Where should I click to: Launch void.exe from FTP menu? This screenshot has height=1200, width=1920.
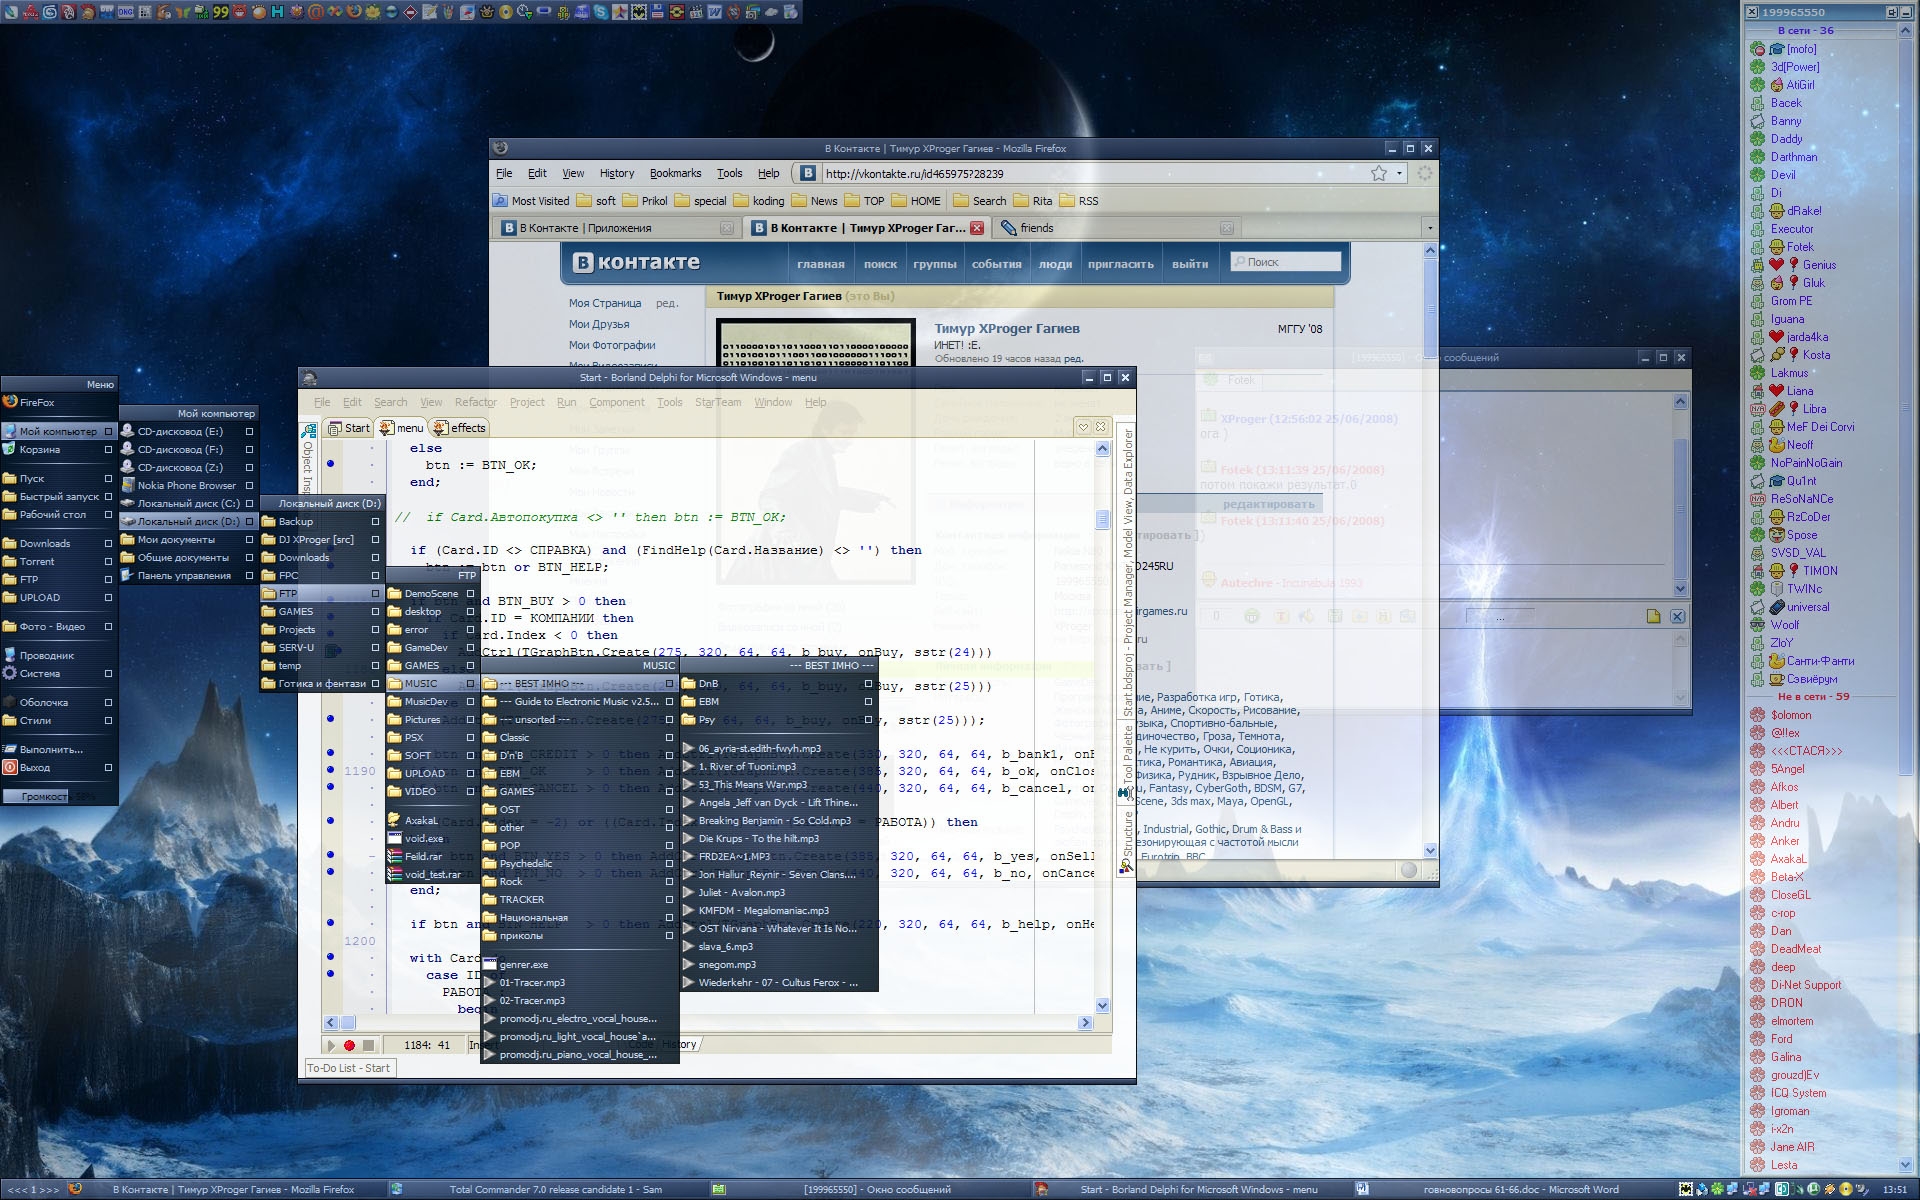(x=431, y=839)
